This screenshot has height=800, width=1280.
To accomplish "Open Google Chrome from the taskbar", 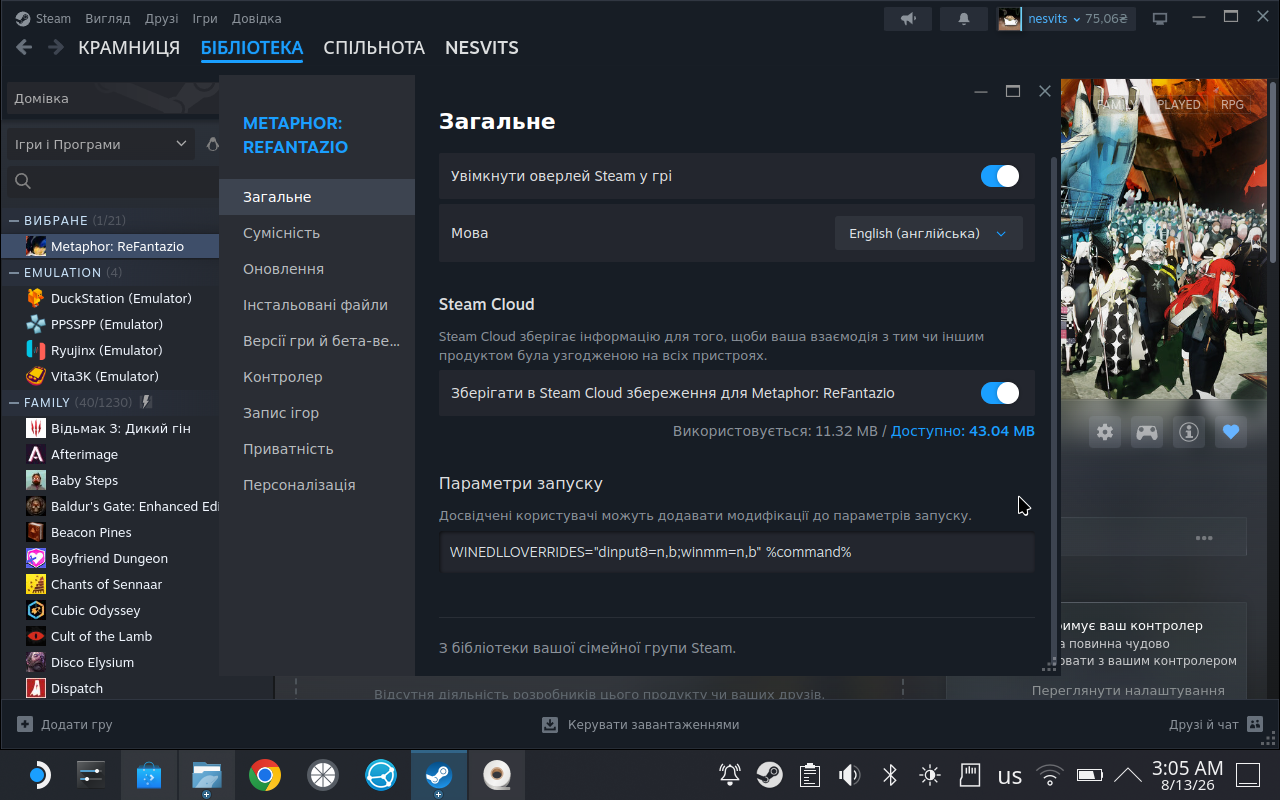I will pyautogui.click(x=265, y=775).
